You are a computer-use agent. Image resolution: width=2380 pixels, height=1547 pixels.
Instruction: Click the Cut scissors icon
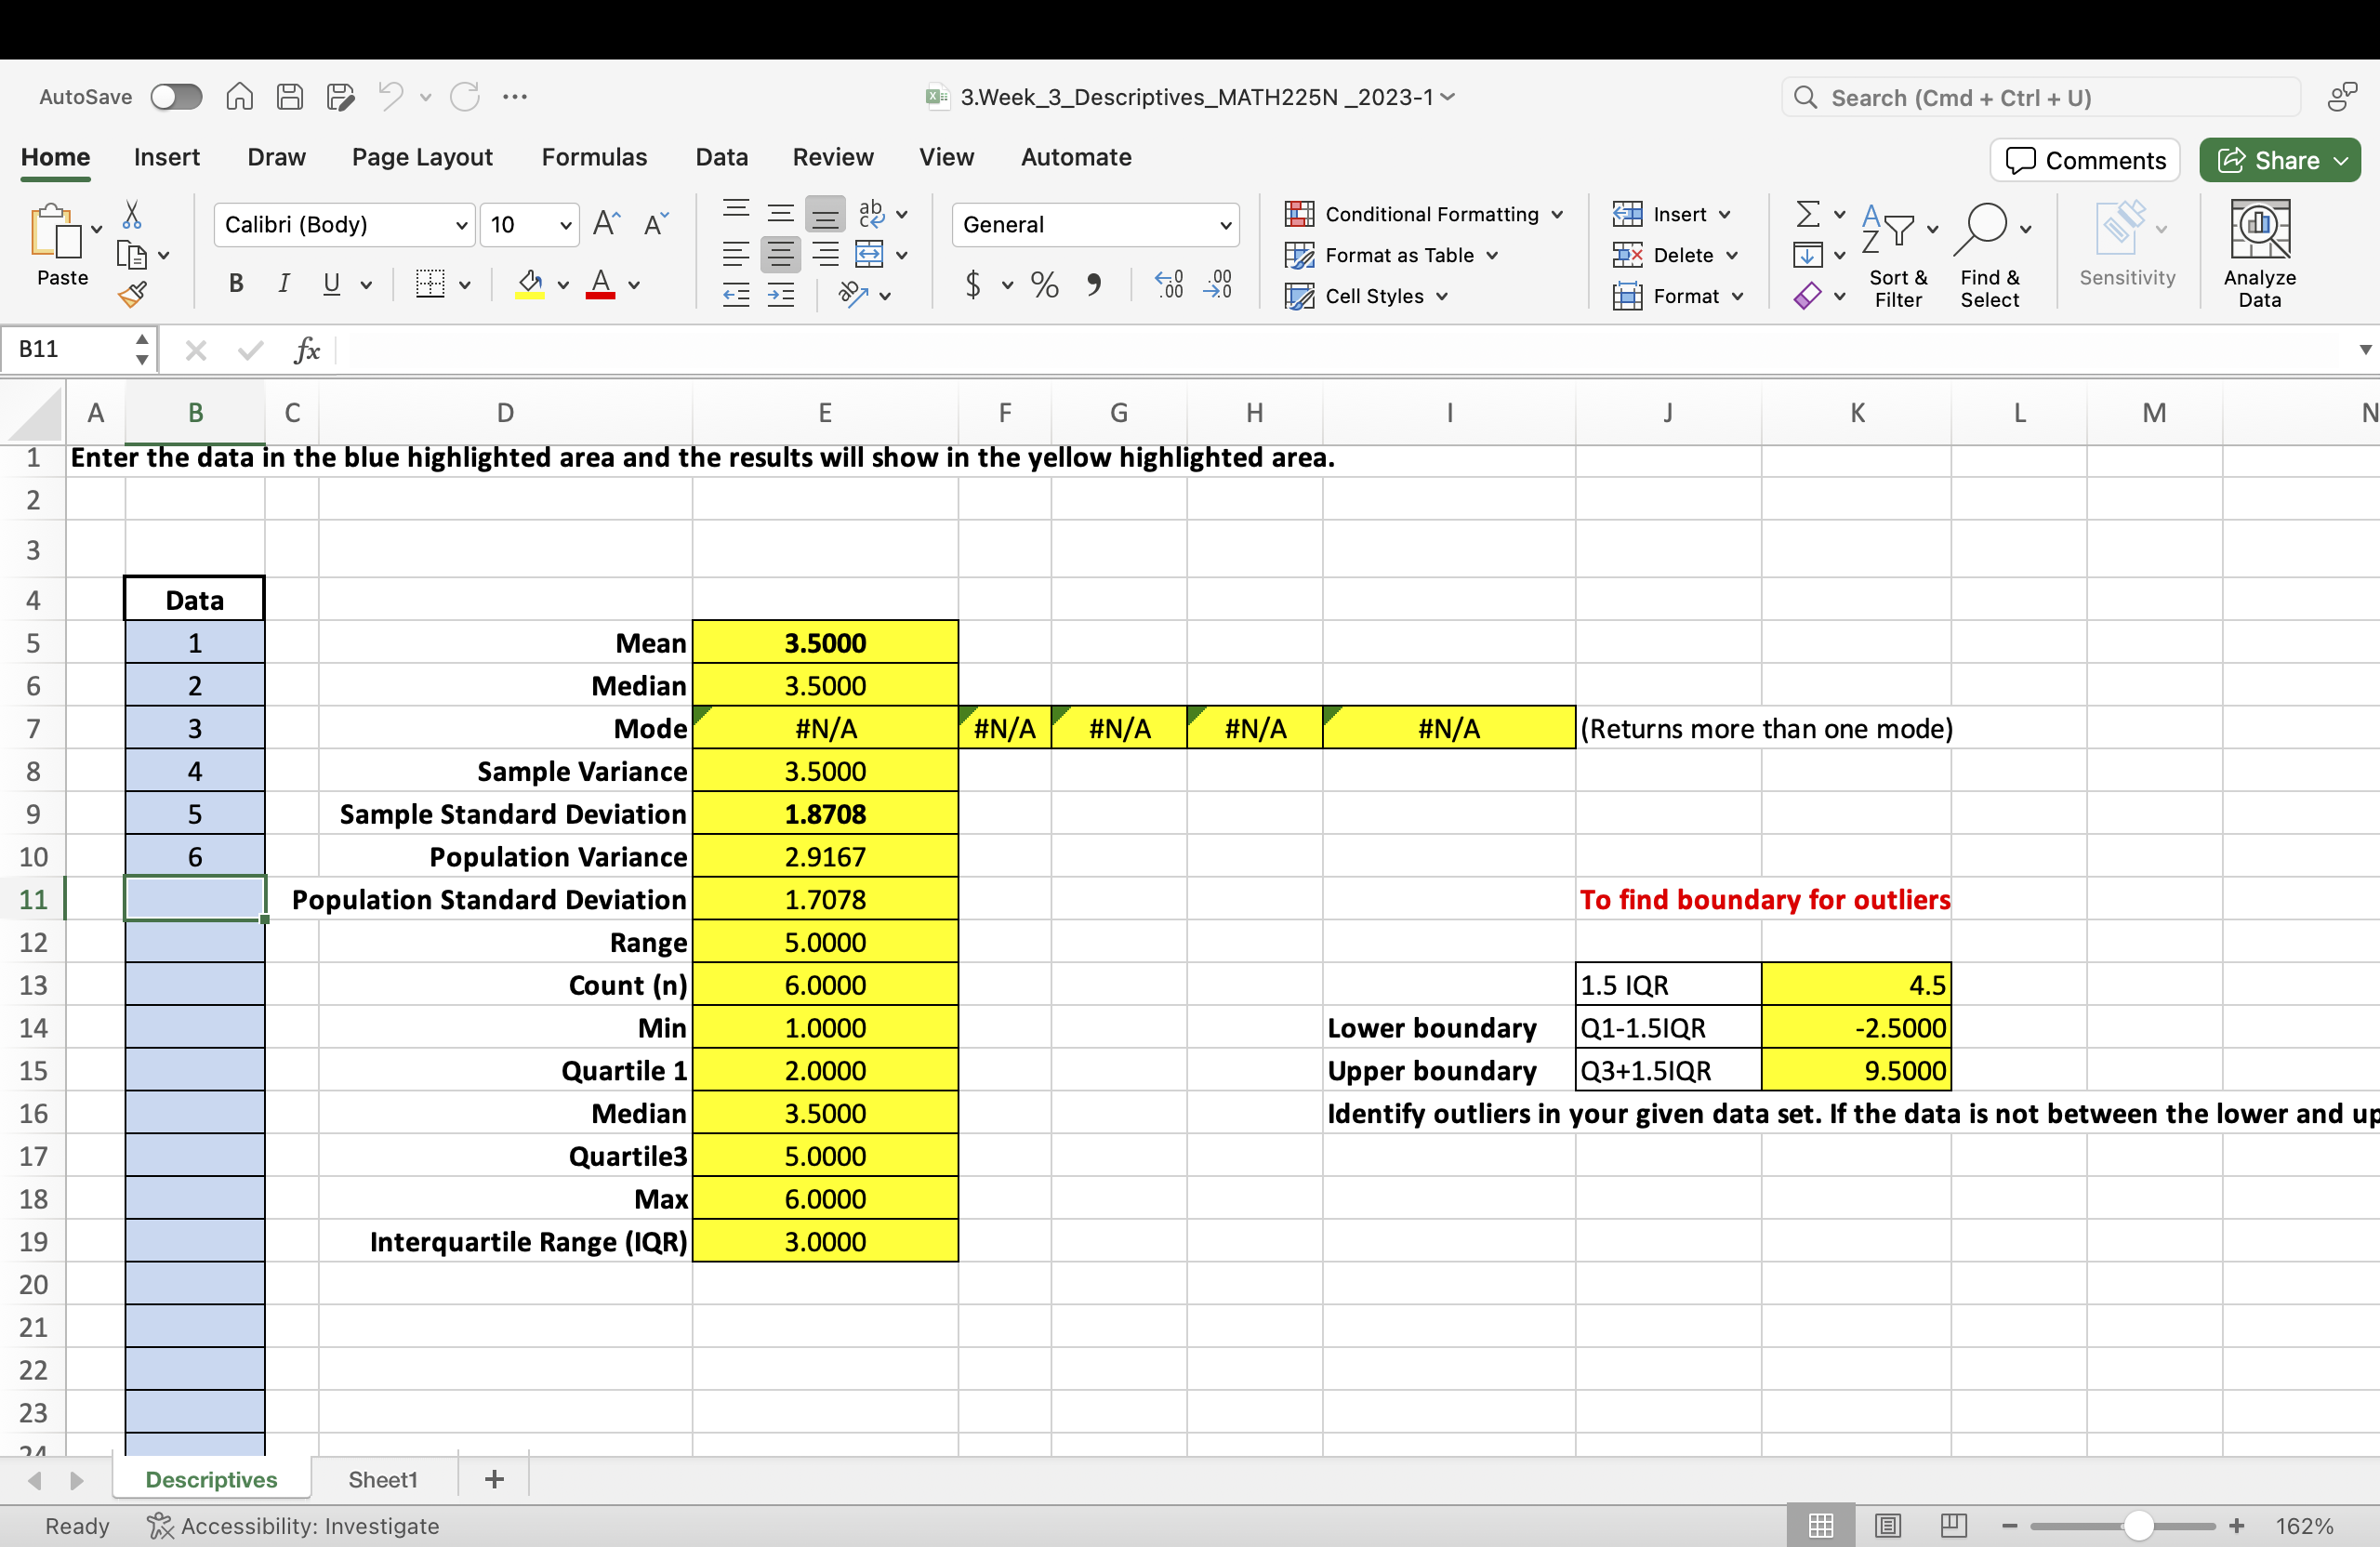pos(132,215)
